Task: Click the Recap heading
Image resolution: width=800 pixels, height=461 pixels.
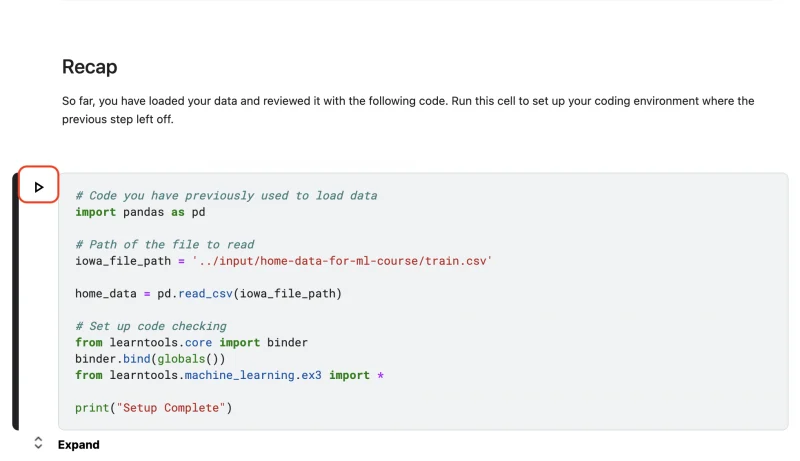Action: click(x=89, y=67)
